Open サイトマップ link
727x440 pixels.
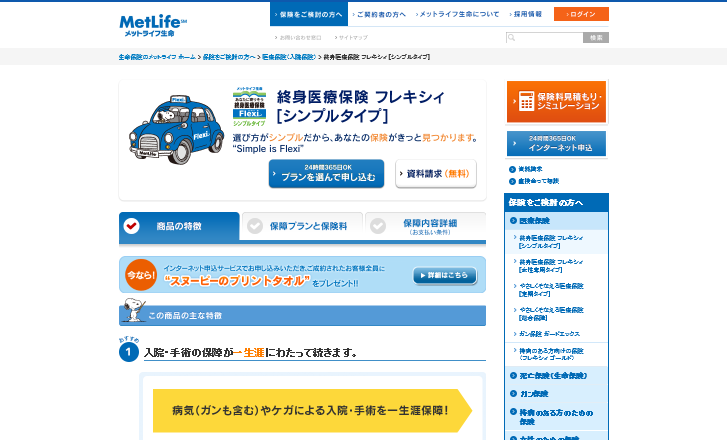351,38
